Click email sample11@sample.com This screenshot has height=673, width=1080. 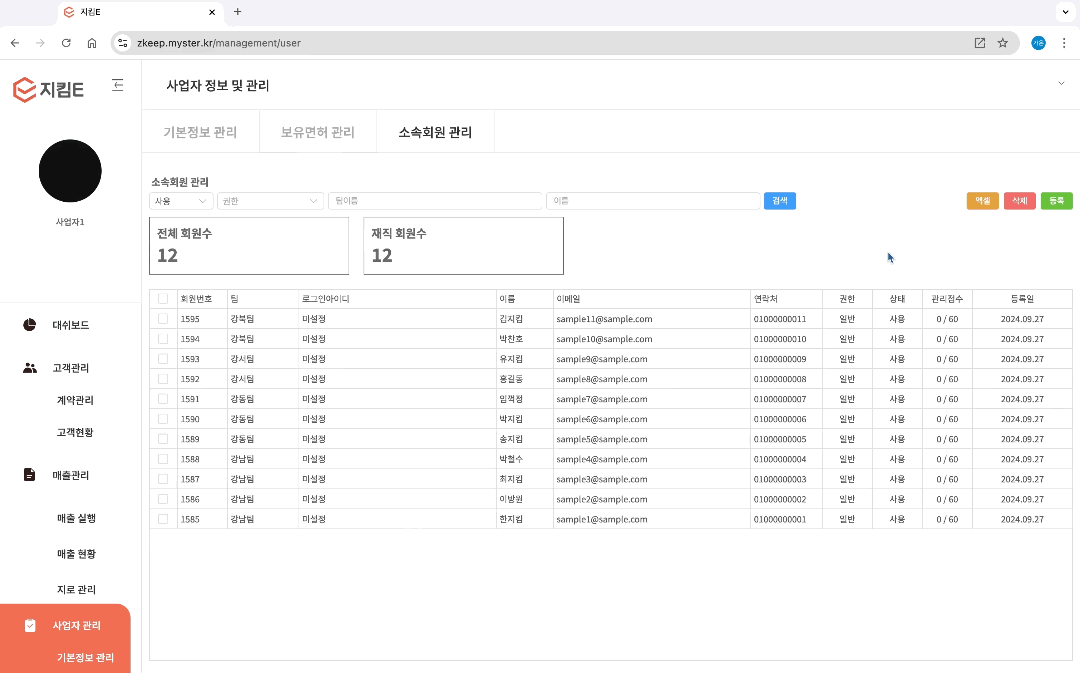point(604,319)
